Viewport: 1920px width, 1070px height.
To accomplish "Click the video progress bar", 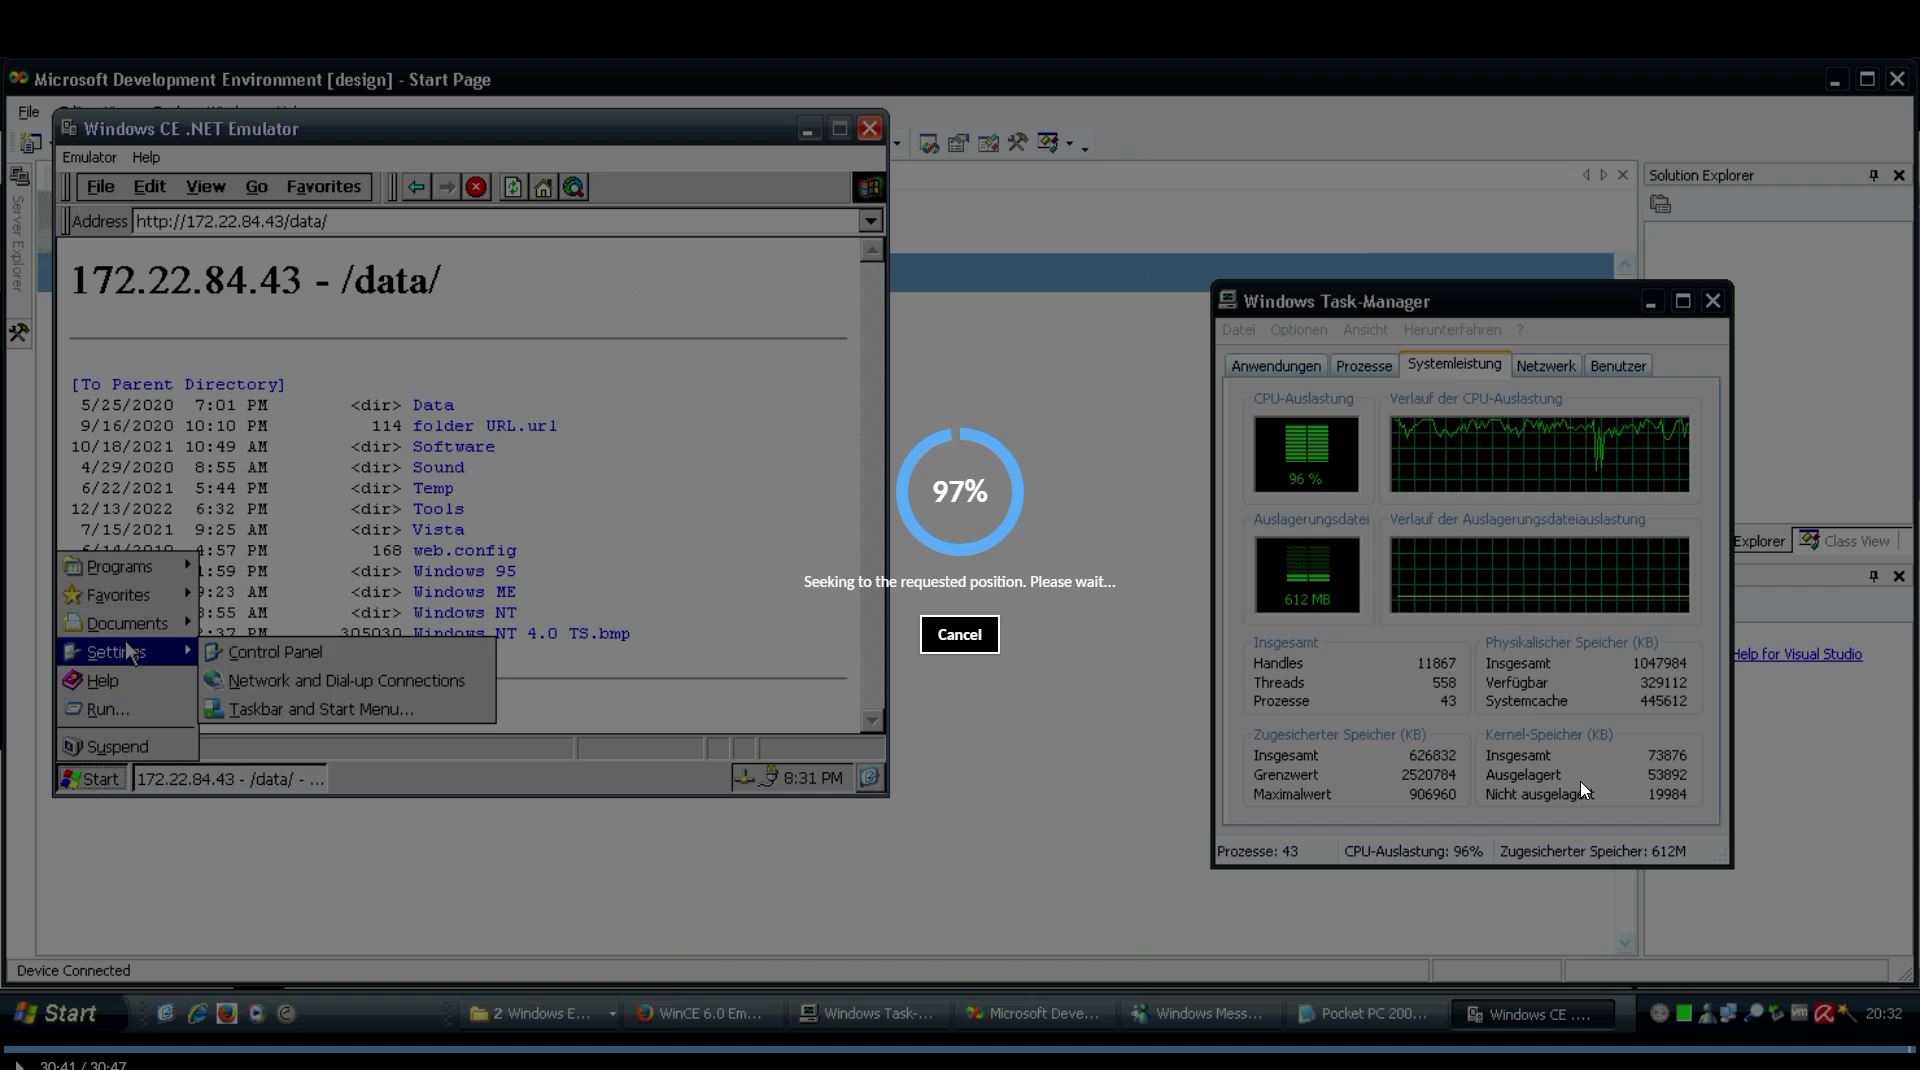I will [960, 1049].
